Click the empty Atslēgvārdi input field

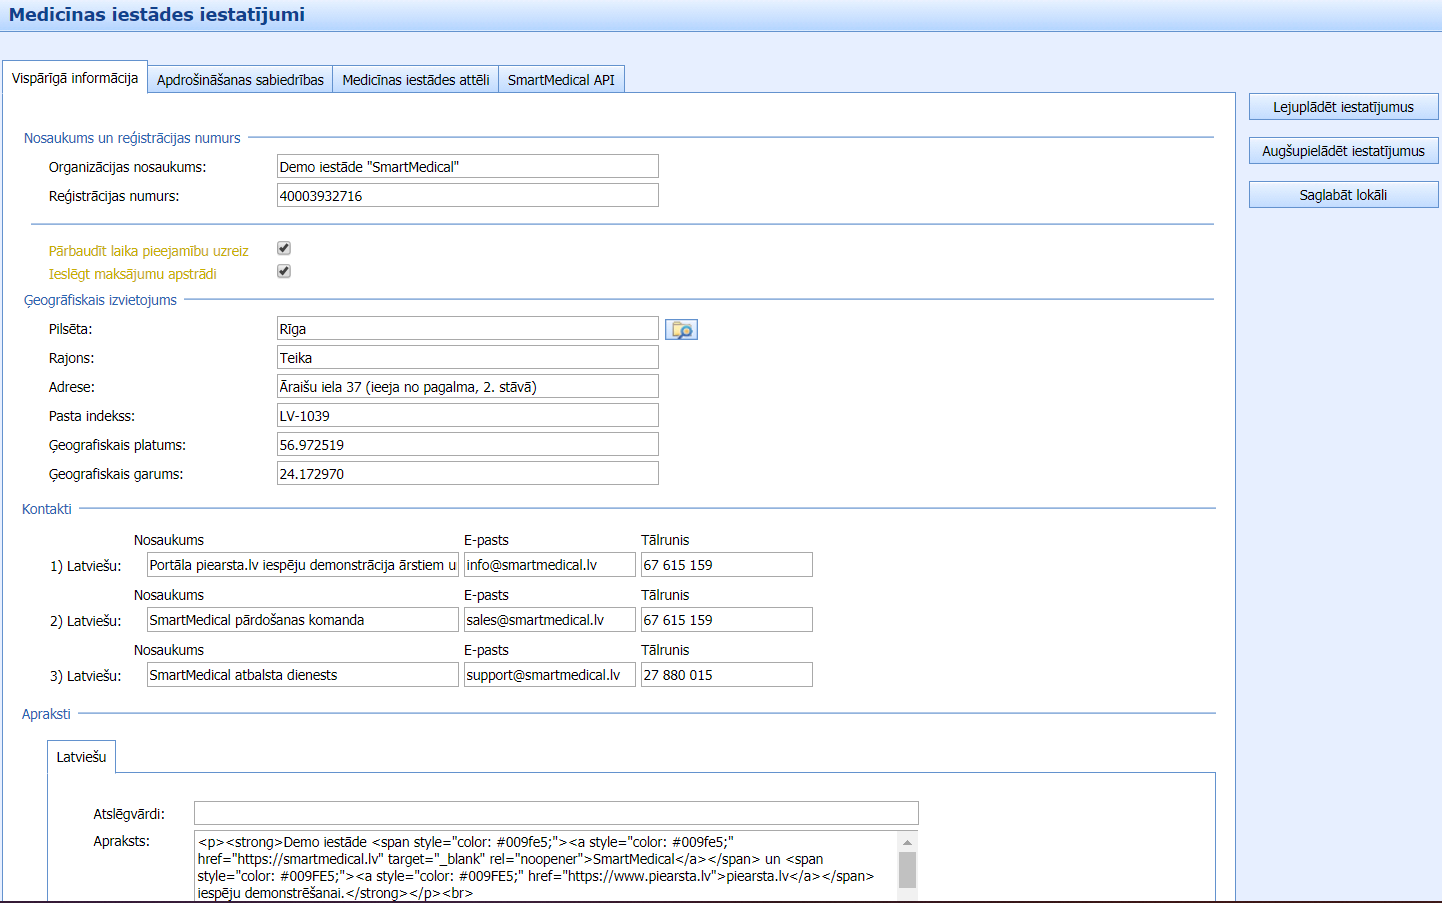(x=555, y=813)
